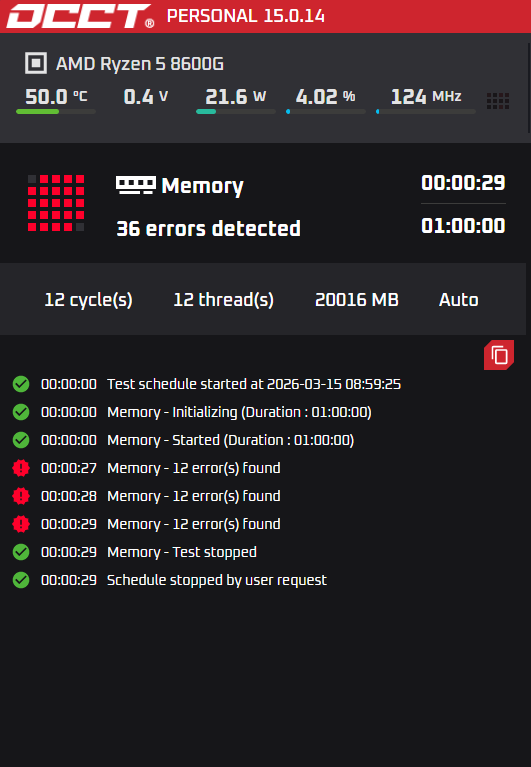Click the Memory - Test stopped log line
531x767 pixels.
coord(182,552)
